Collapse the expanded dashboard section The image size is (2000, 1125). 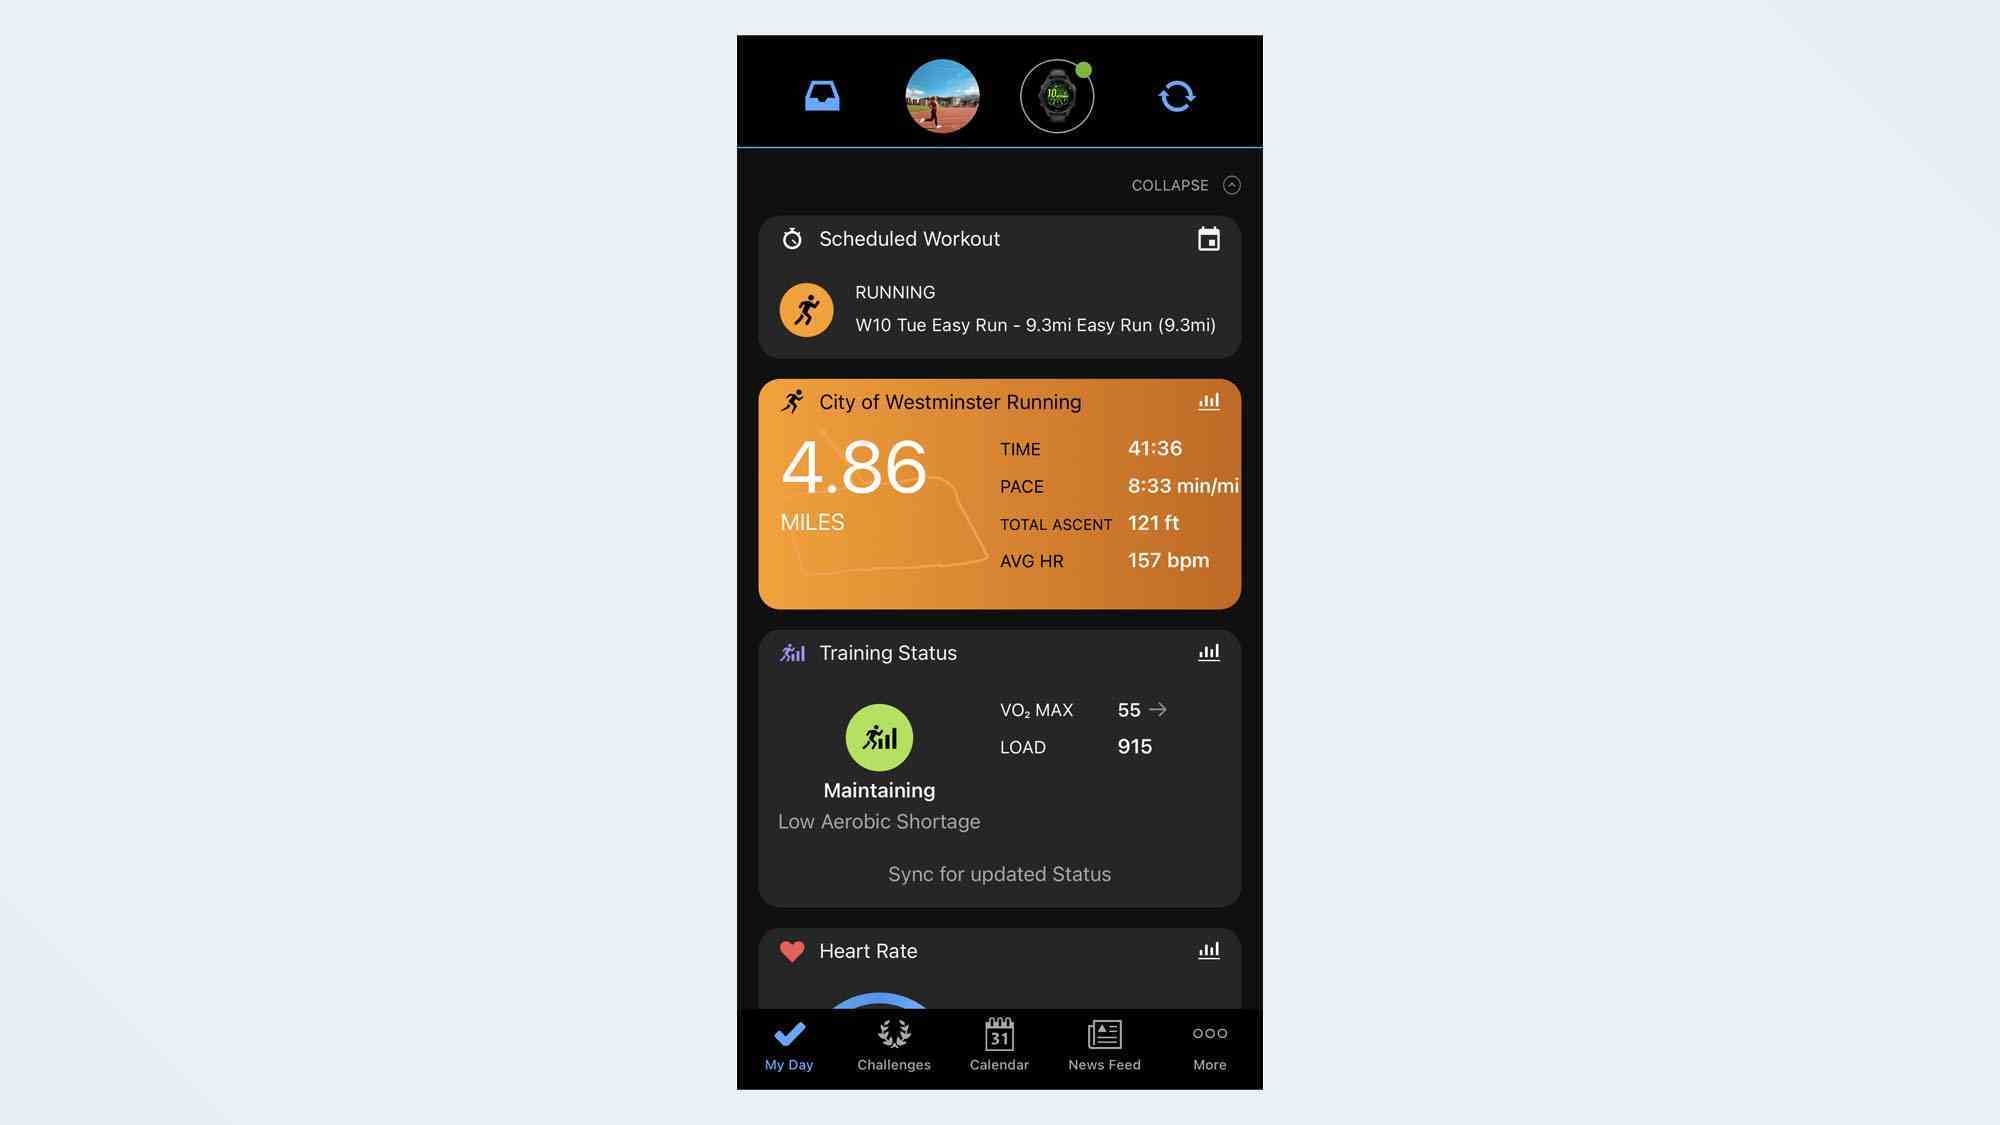tap(1184, 183)
